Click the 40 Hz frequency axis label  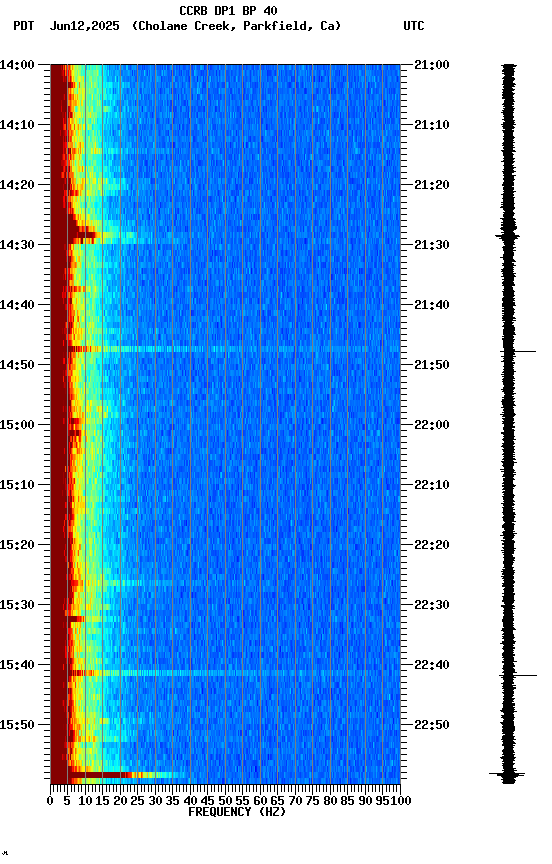pos(190,801)
